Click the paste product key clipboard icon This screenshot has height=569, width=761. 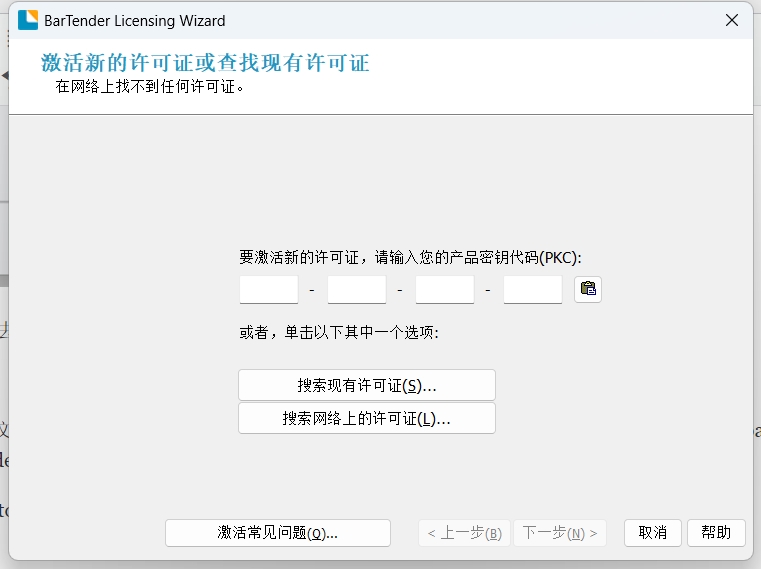pyautogui.click(x=588, y=289)
